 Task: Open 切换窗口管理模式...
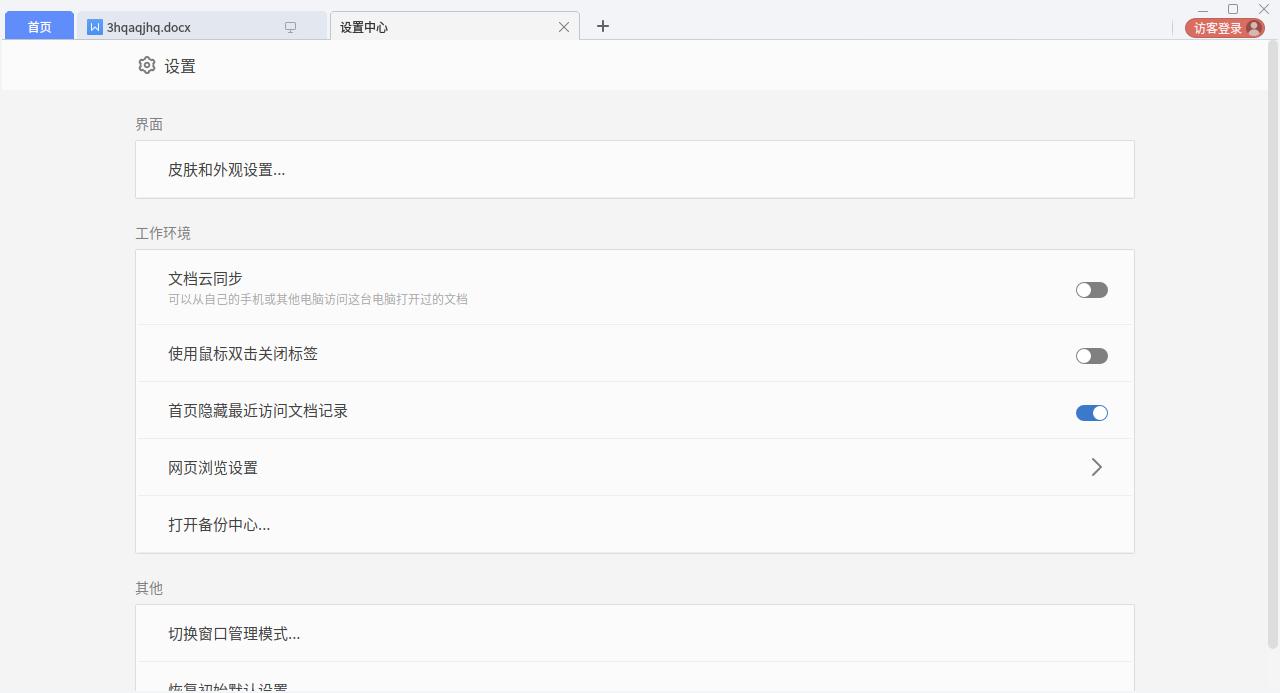coord(635,634)
